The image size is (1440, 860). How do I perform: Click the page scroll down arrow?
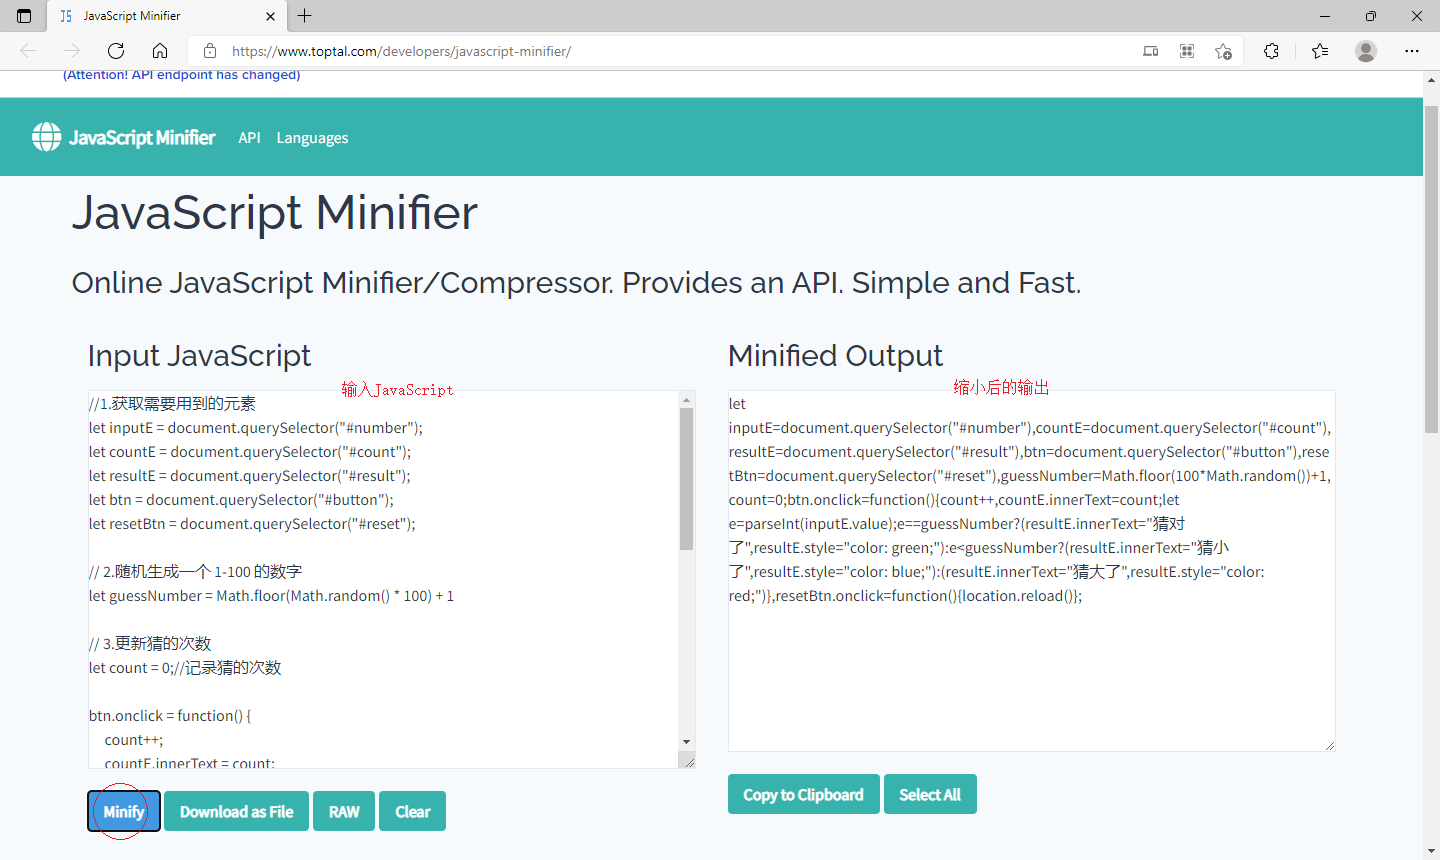[1431, 851]
